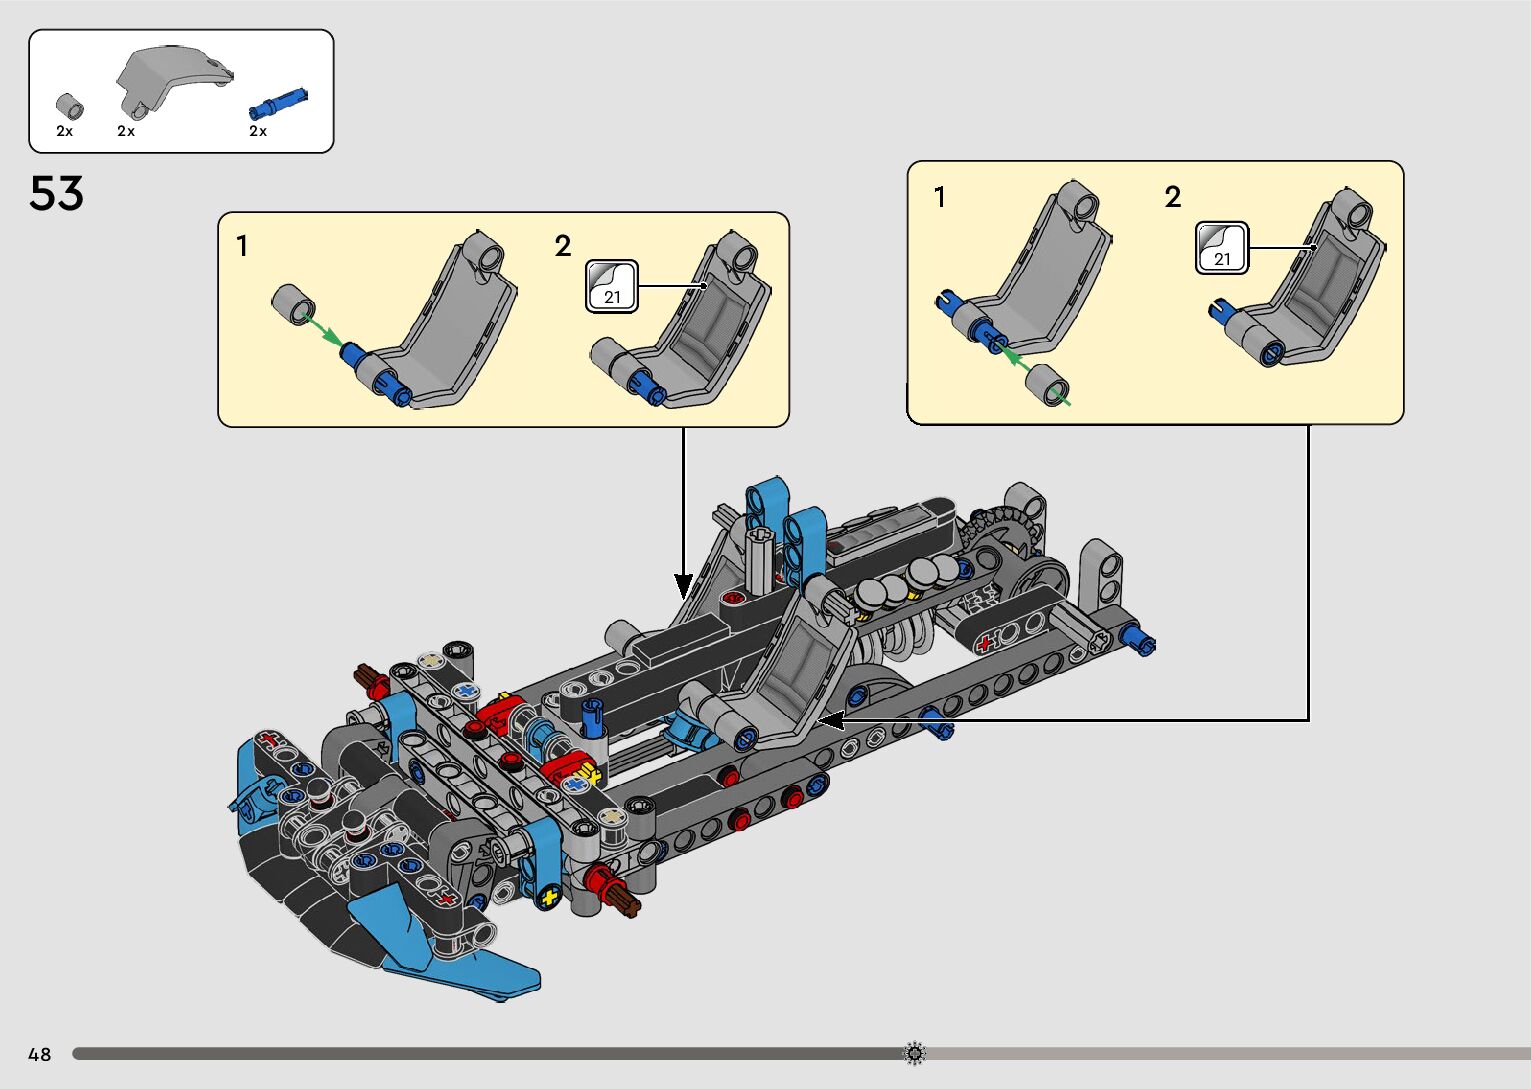
Task: Click the stickered seat in left callout sub-step 2
Action: click(x=705, y=325)
